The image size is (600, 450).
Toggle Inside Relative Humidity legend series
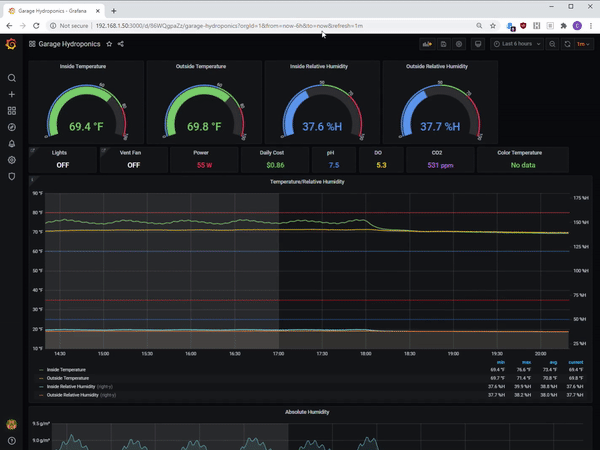71,386
